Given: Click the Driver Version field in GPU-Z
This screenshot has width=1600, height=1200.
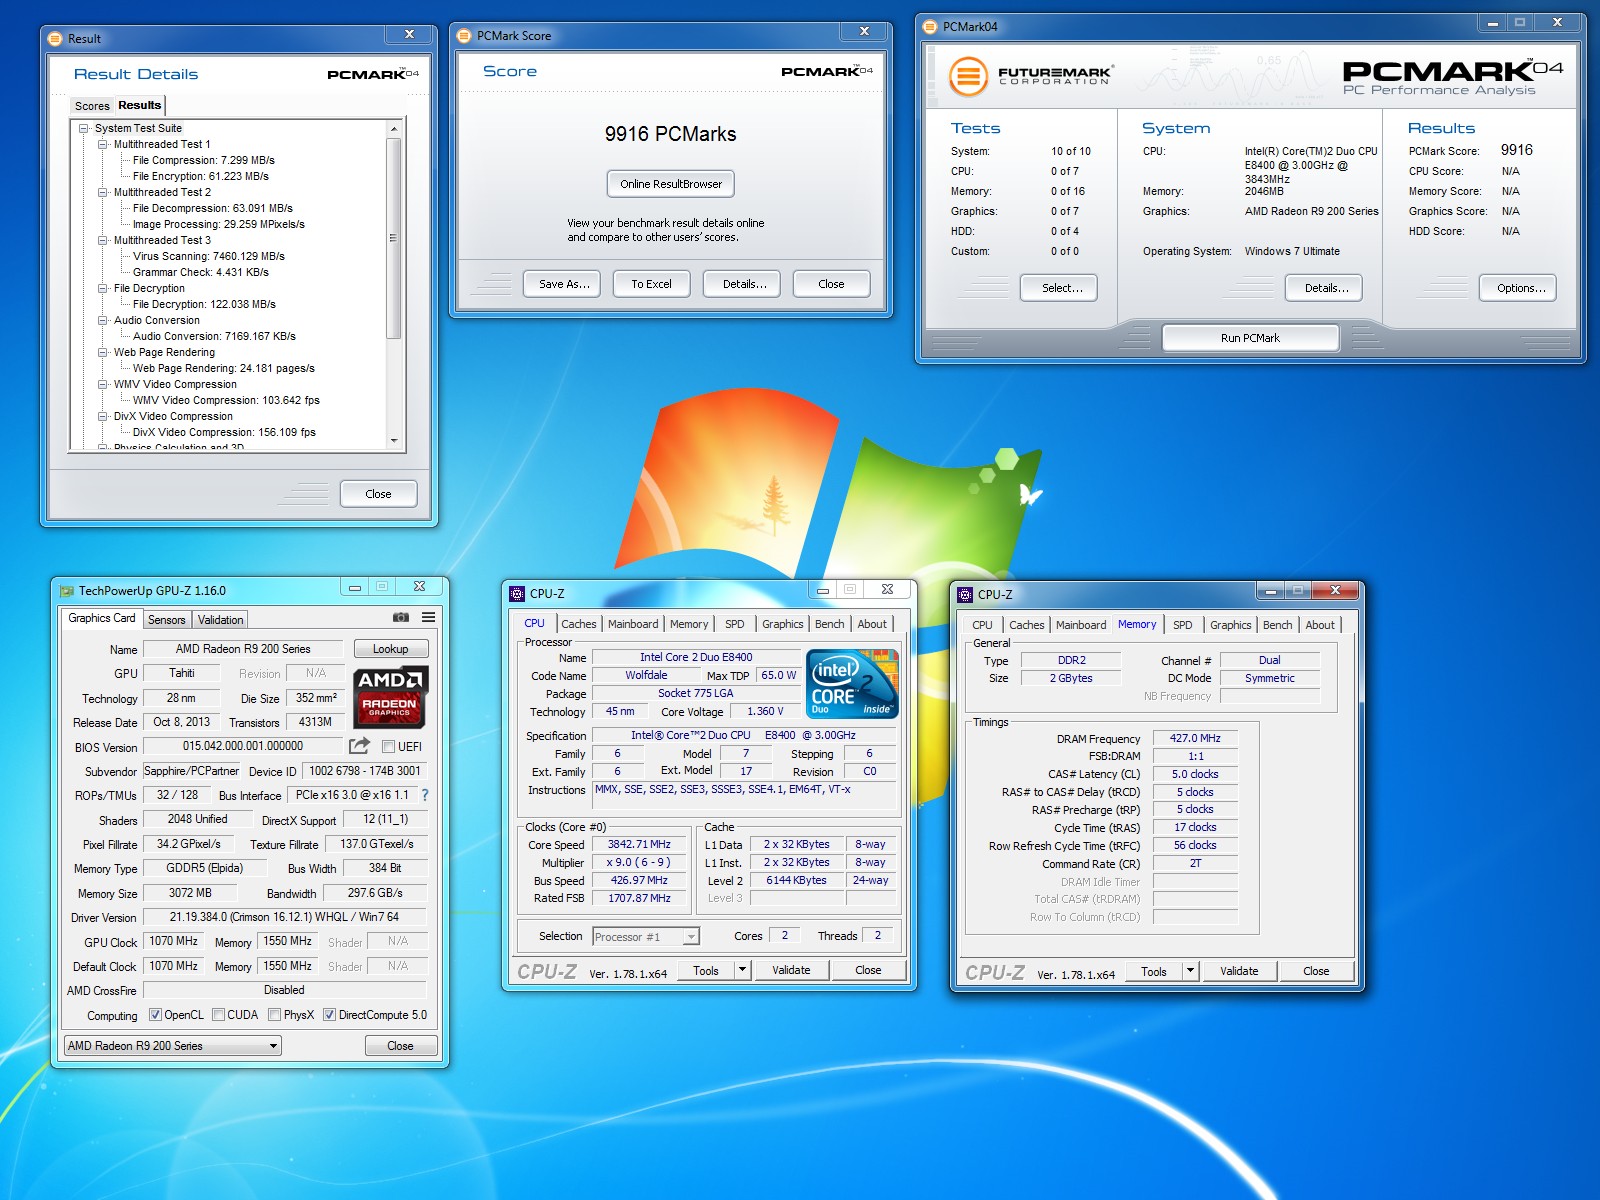Looking at the screenshot, I should click(x=284, y=917).
